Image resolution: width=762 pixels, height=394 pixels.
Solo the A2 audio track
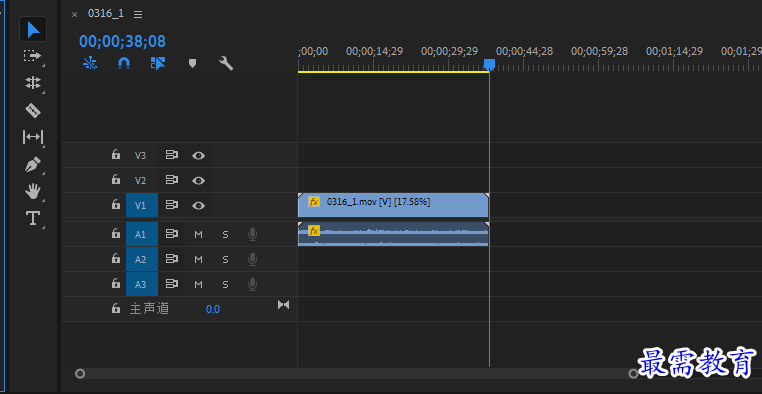225,259
